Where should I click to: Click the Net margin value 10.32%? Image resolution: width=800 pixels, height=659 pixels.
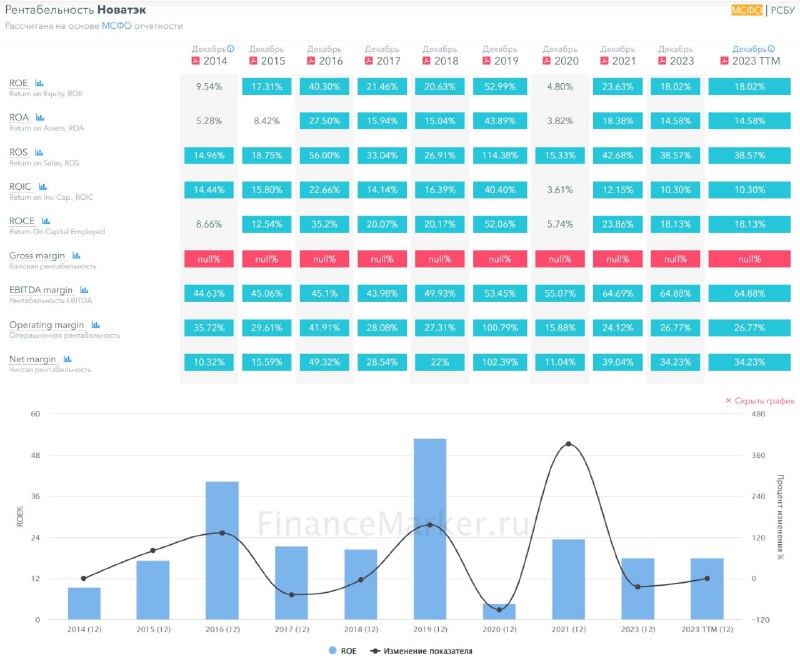pos(209,362)
